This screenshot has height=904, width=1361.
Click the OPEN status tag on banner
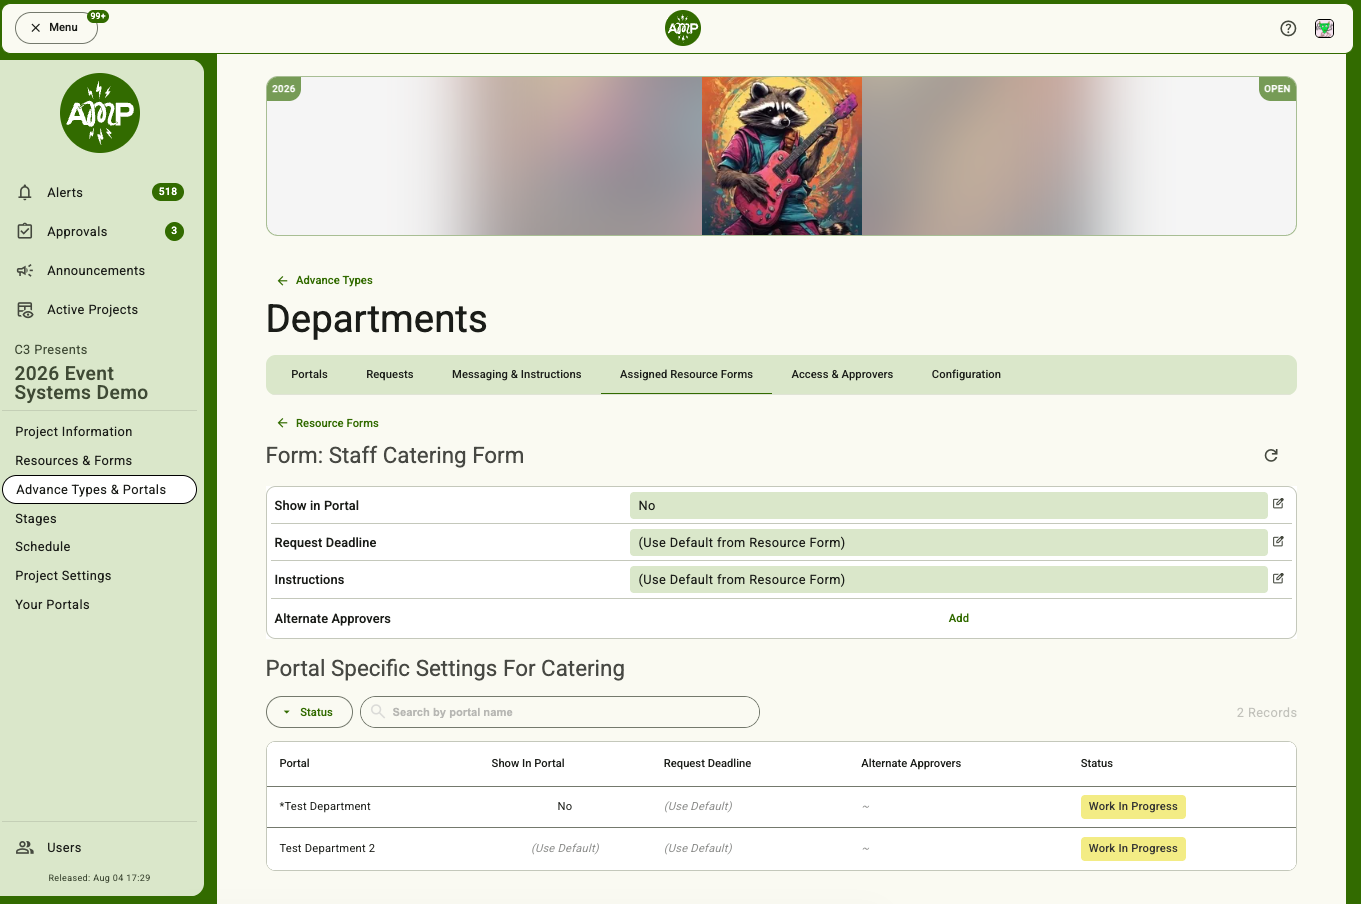click(1277, 89)
